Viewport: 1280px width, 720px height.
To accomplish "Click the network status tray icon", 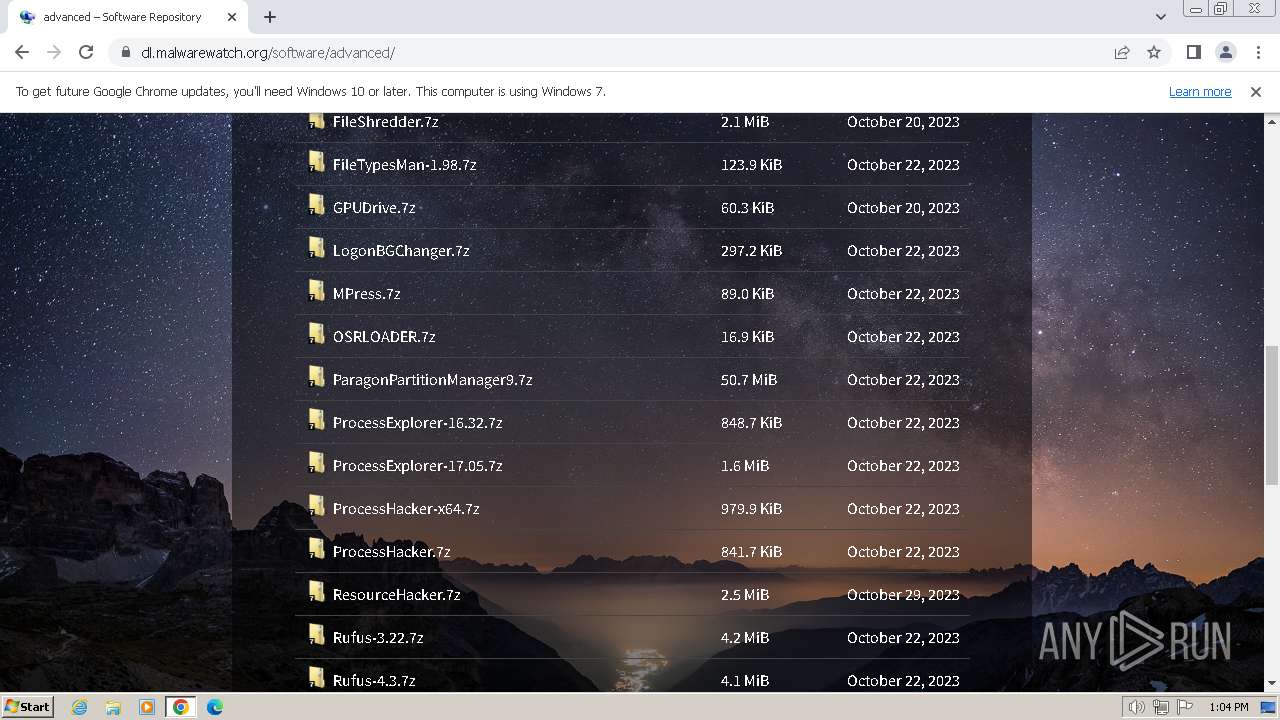I will [1161, 707].
